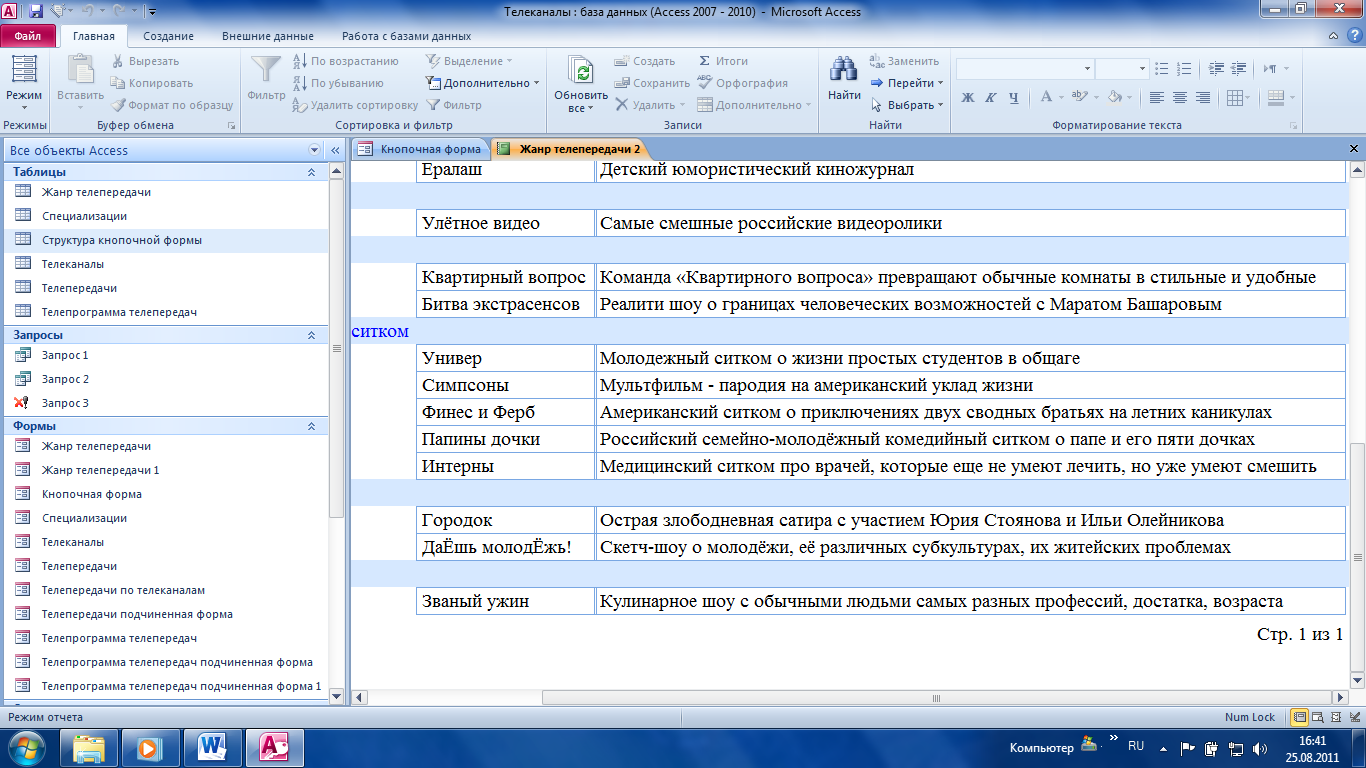1366x768 pixels.
Task: Click Удалить in the Записи group
Action: pyautogui.click(x=648, y=105)
